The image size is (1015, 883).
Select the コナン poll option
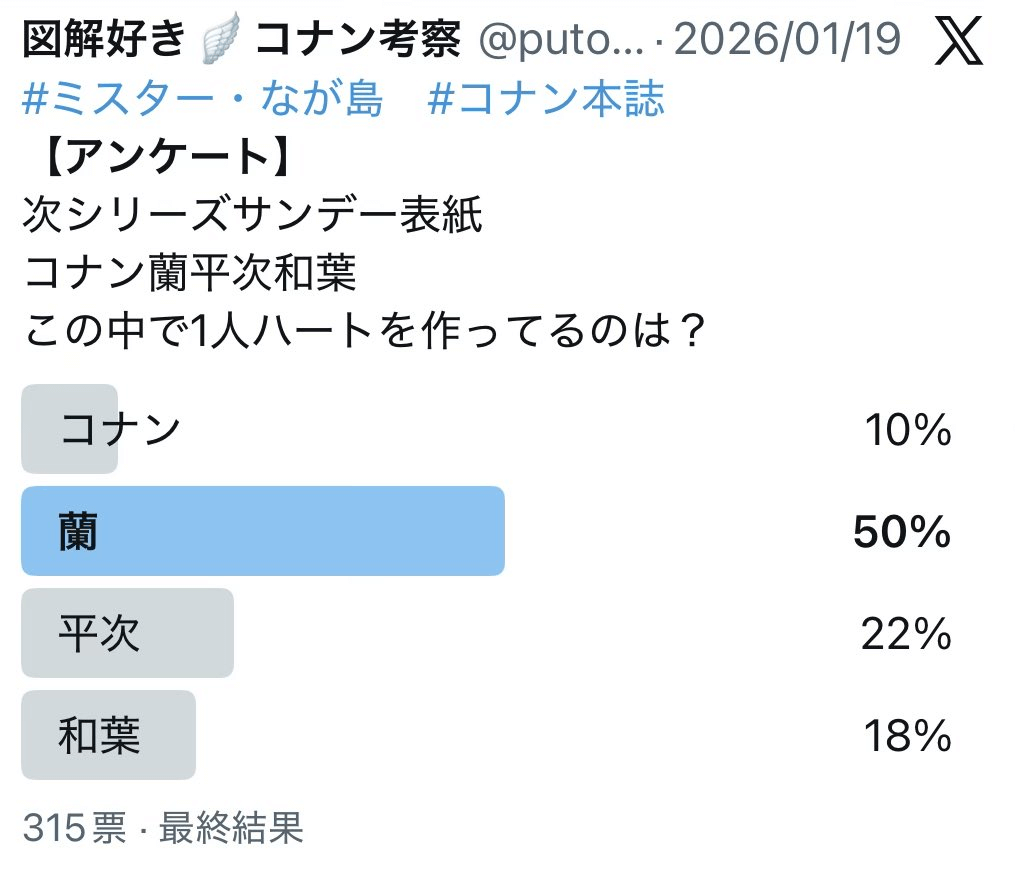pos(120,429)
